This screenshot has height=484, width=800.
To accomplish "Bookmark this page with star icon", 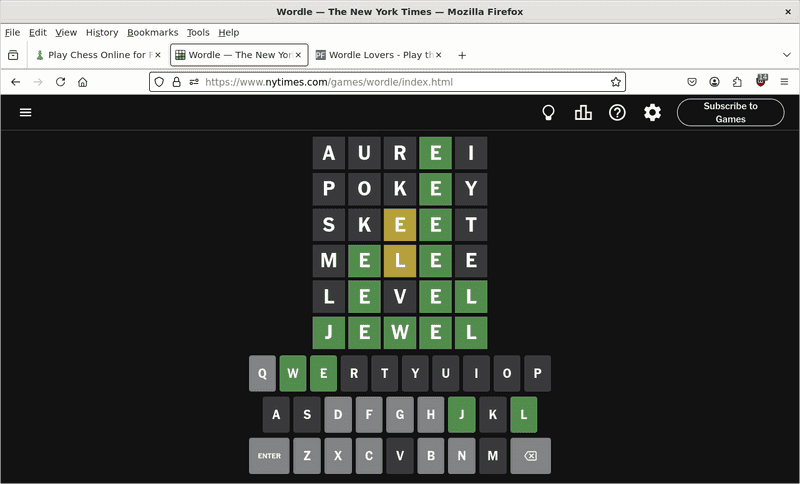I will coord(616,82).
